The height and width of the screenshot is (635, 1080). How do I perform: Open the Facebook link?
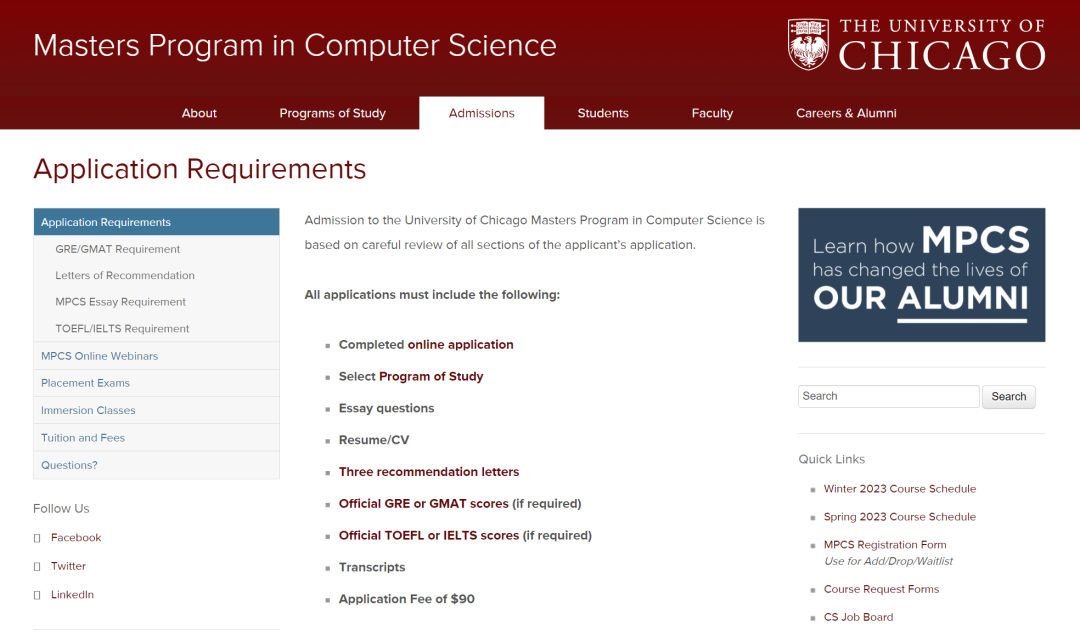[x=76, y=537]
